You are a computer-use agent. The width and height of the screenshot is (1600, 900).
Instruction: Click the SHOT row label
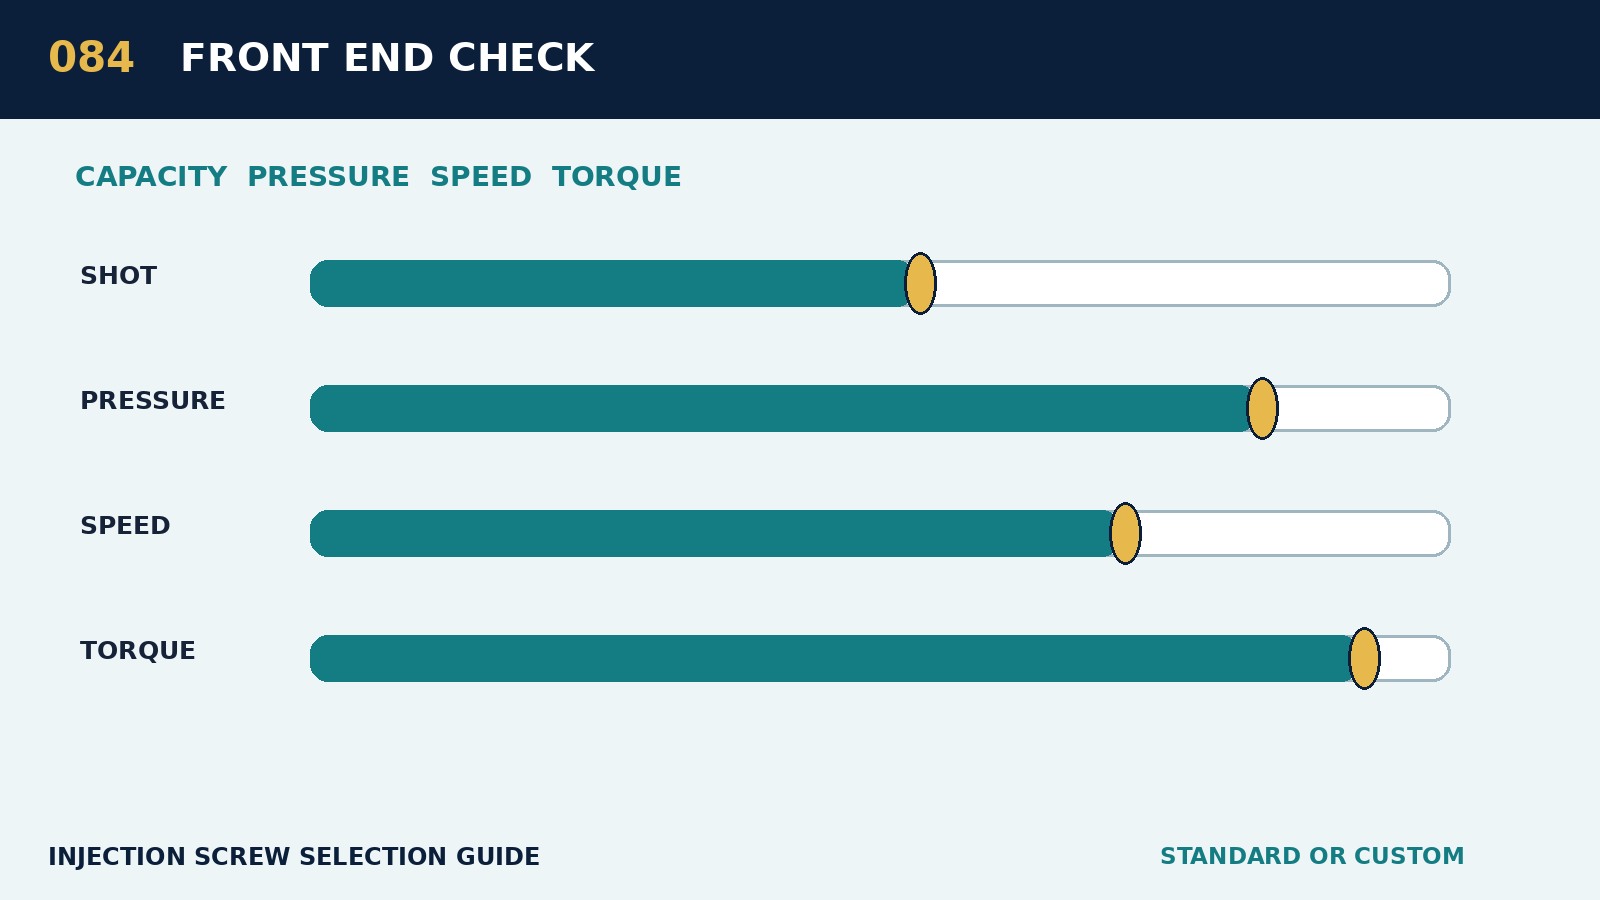pyautogui.click(x=118, y=276)
